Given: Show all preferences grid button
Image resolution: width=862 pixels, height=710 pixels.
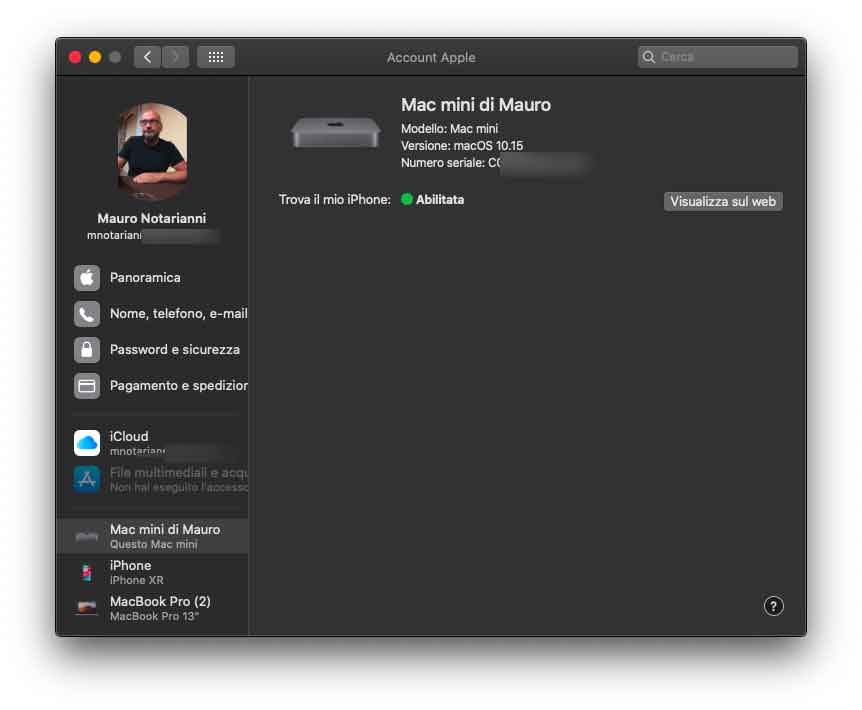Looking at the screenshot, I should (216, 57).
